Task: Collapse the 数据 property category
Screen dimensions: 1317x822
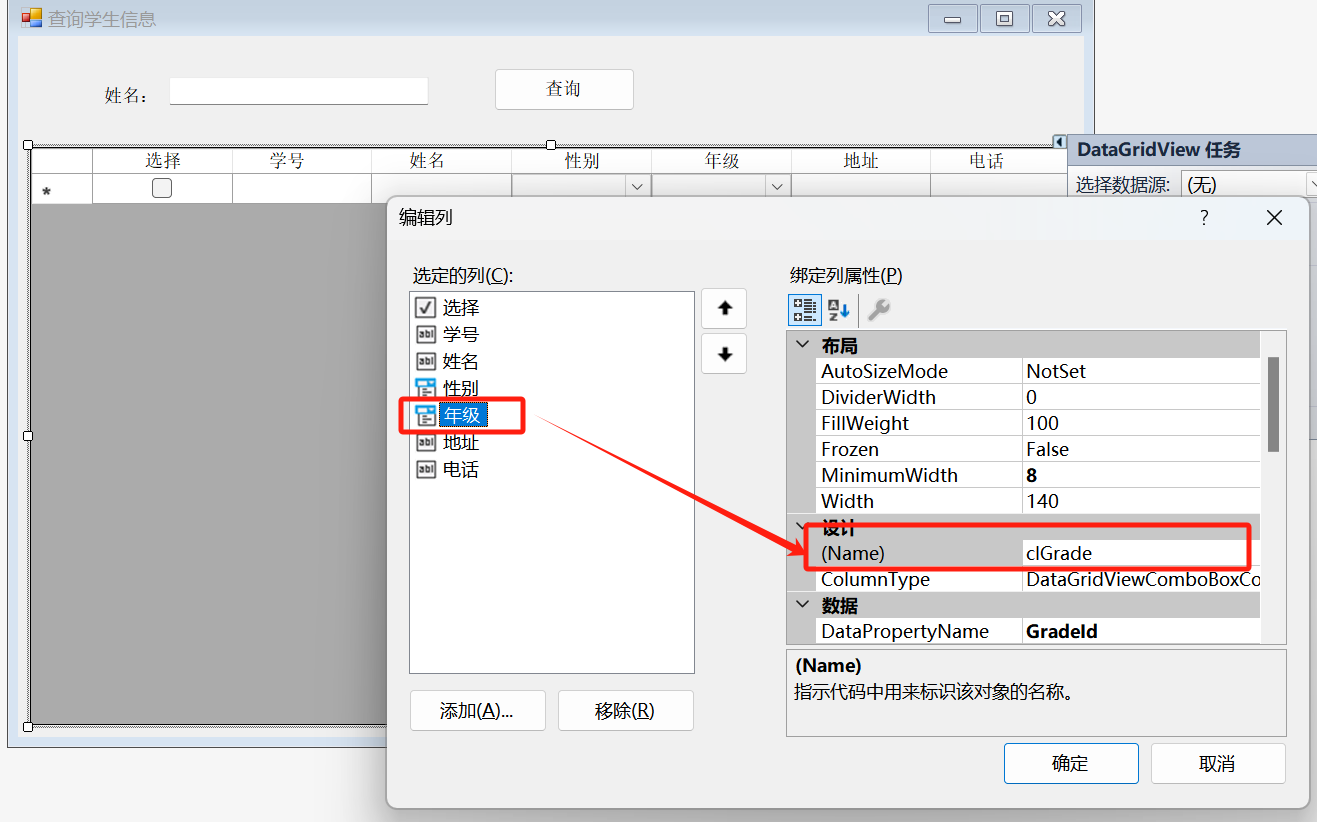Action: (802, 605)
